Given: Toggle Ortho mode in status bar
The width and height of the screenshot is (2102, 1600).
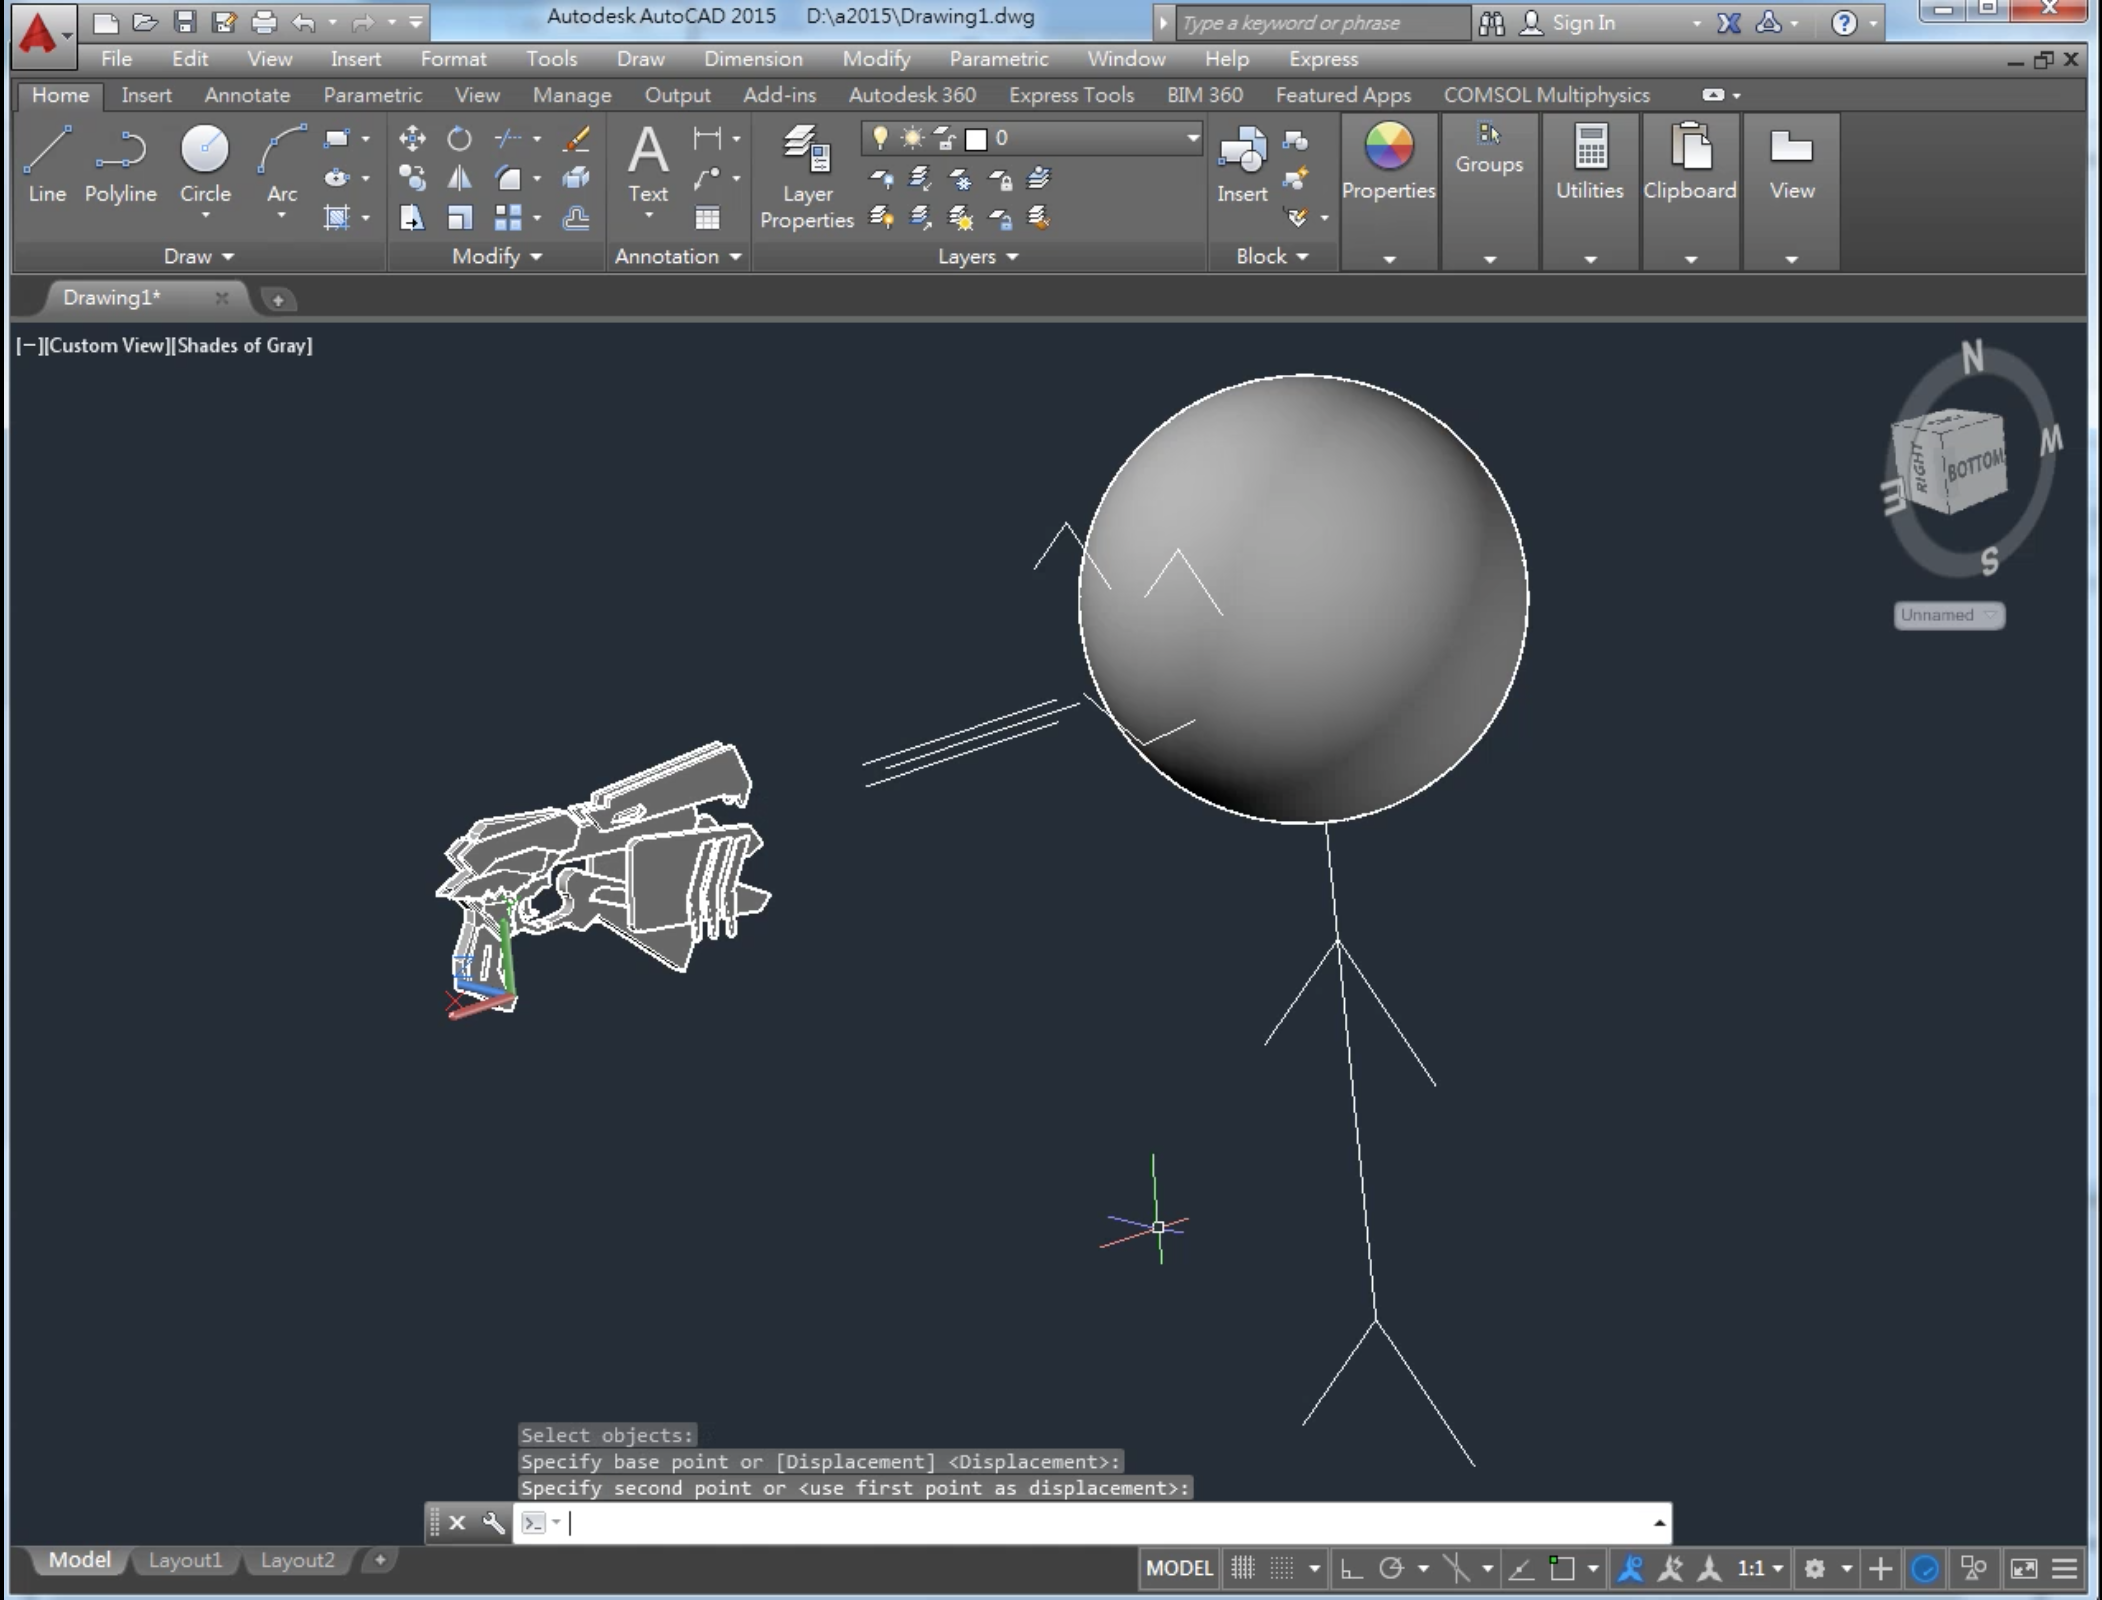Looking at the screenshot, I should point(1351,1568).
